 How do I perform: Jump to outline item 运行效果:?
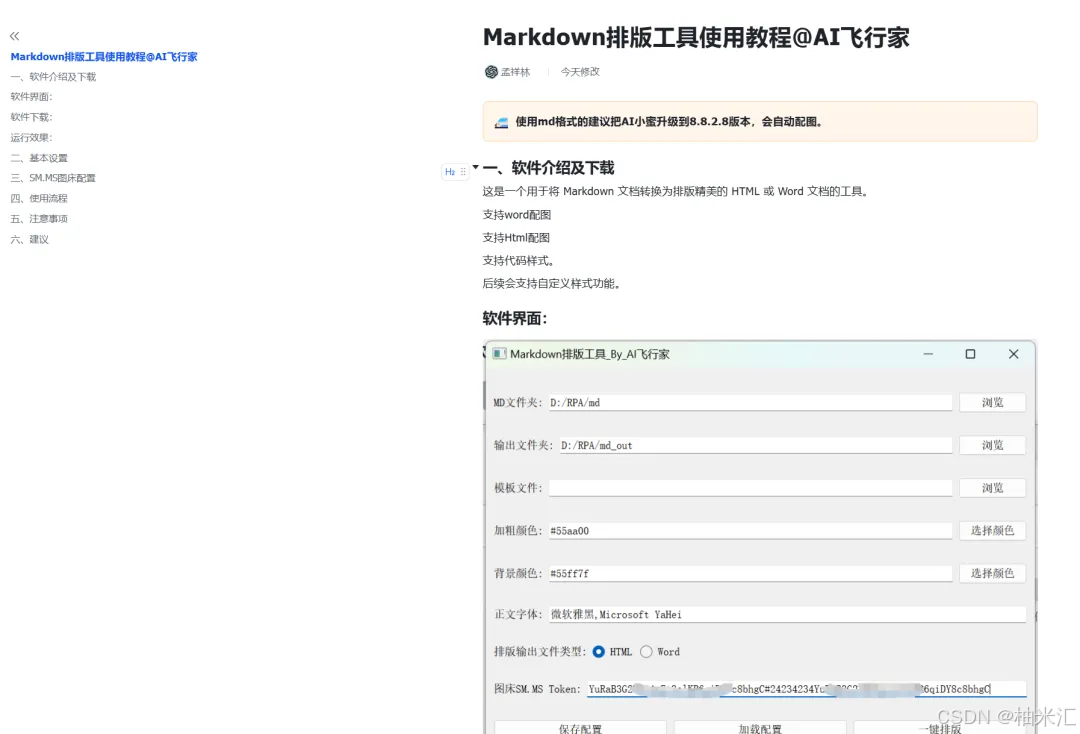(31, 137)
